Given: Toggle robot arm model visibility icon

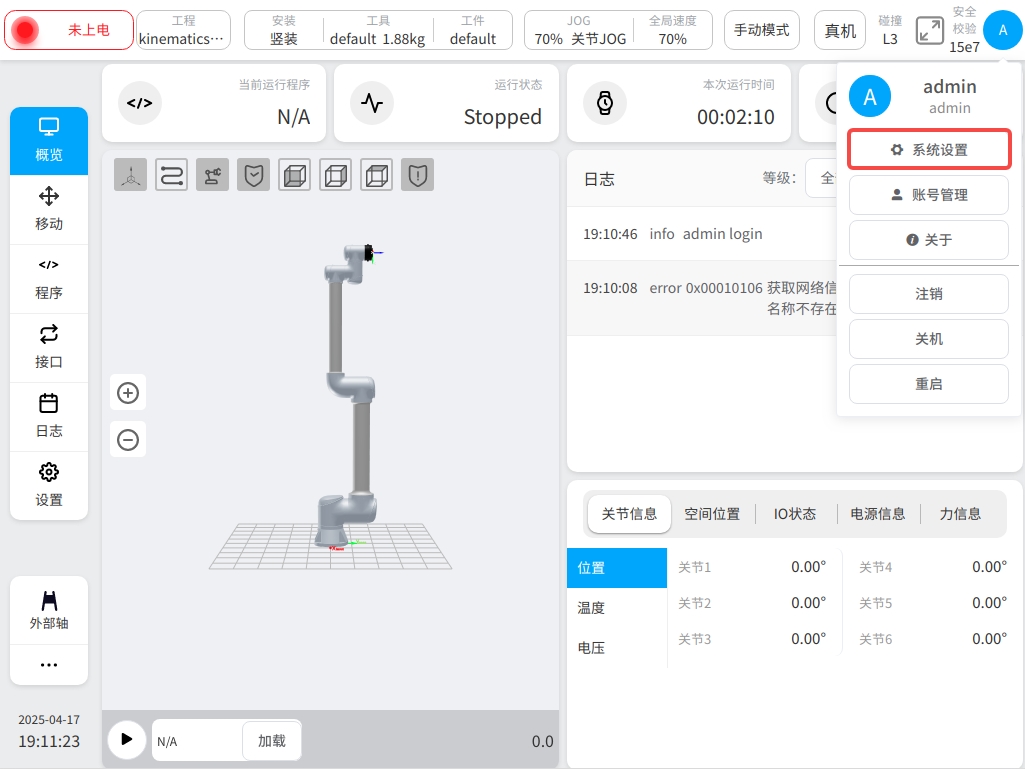Looking at the screenshot, I should pos(212,175).
